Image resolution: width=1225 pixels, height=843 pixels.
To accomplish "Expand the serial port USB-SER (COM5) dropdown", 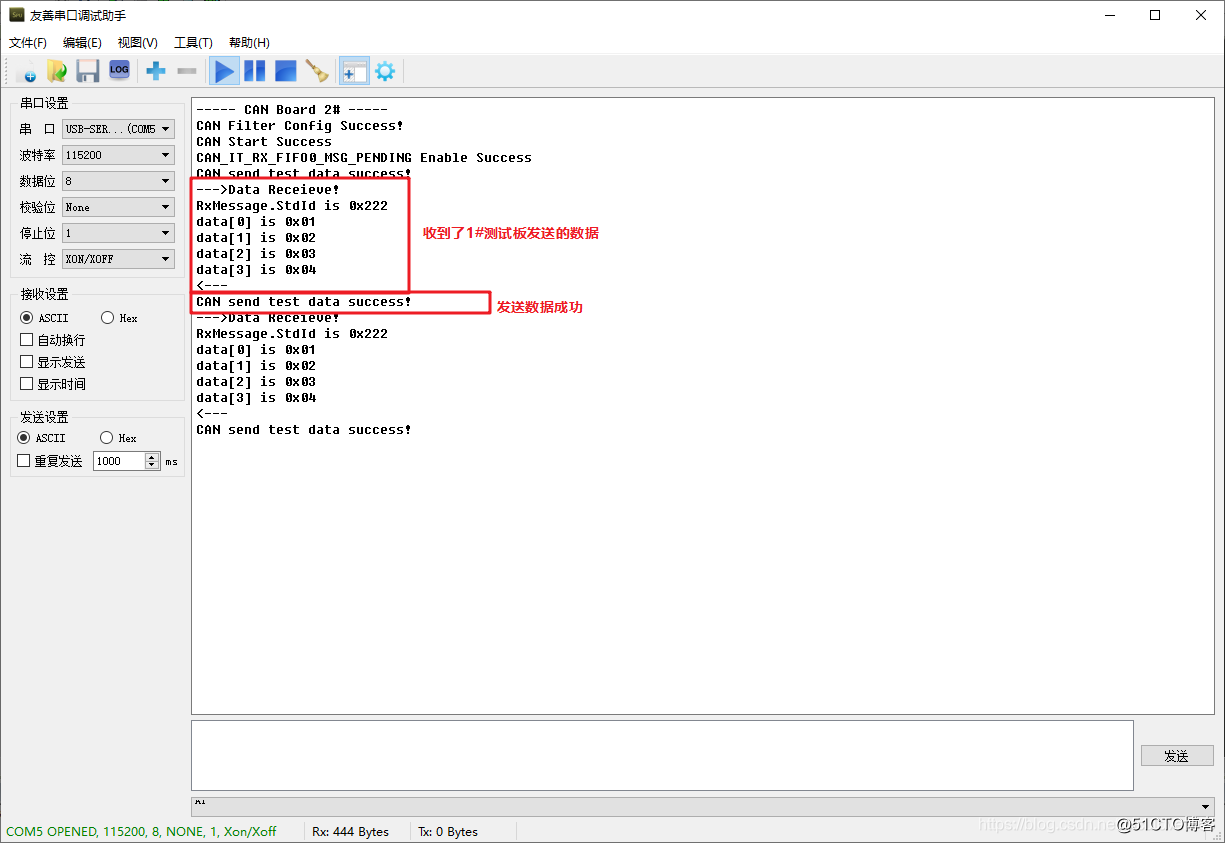I will click(x=118, y=129).
